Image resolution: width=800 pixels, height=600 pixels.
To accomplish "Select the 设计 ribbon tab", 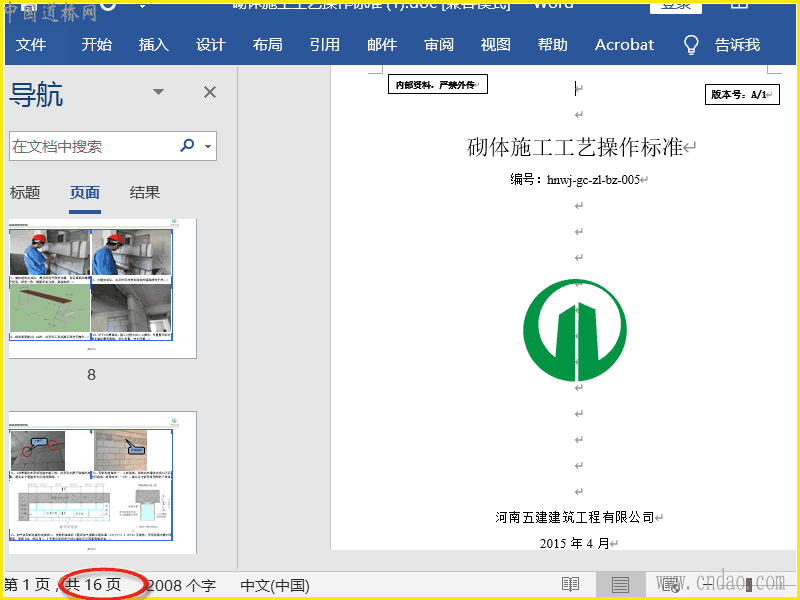I will pos(211,45).
